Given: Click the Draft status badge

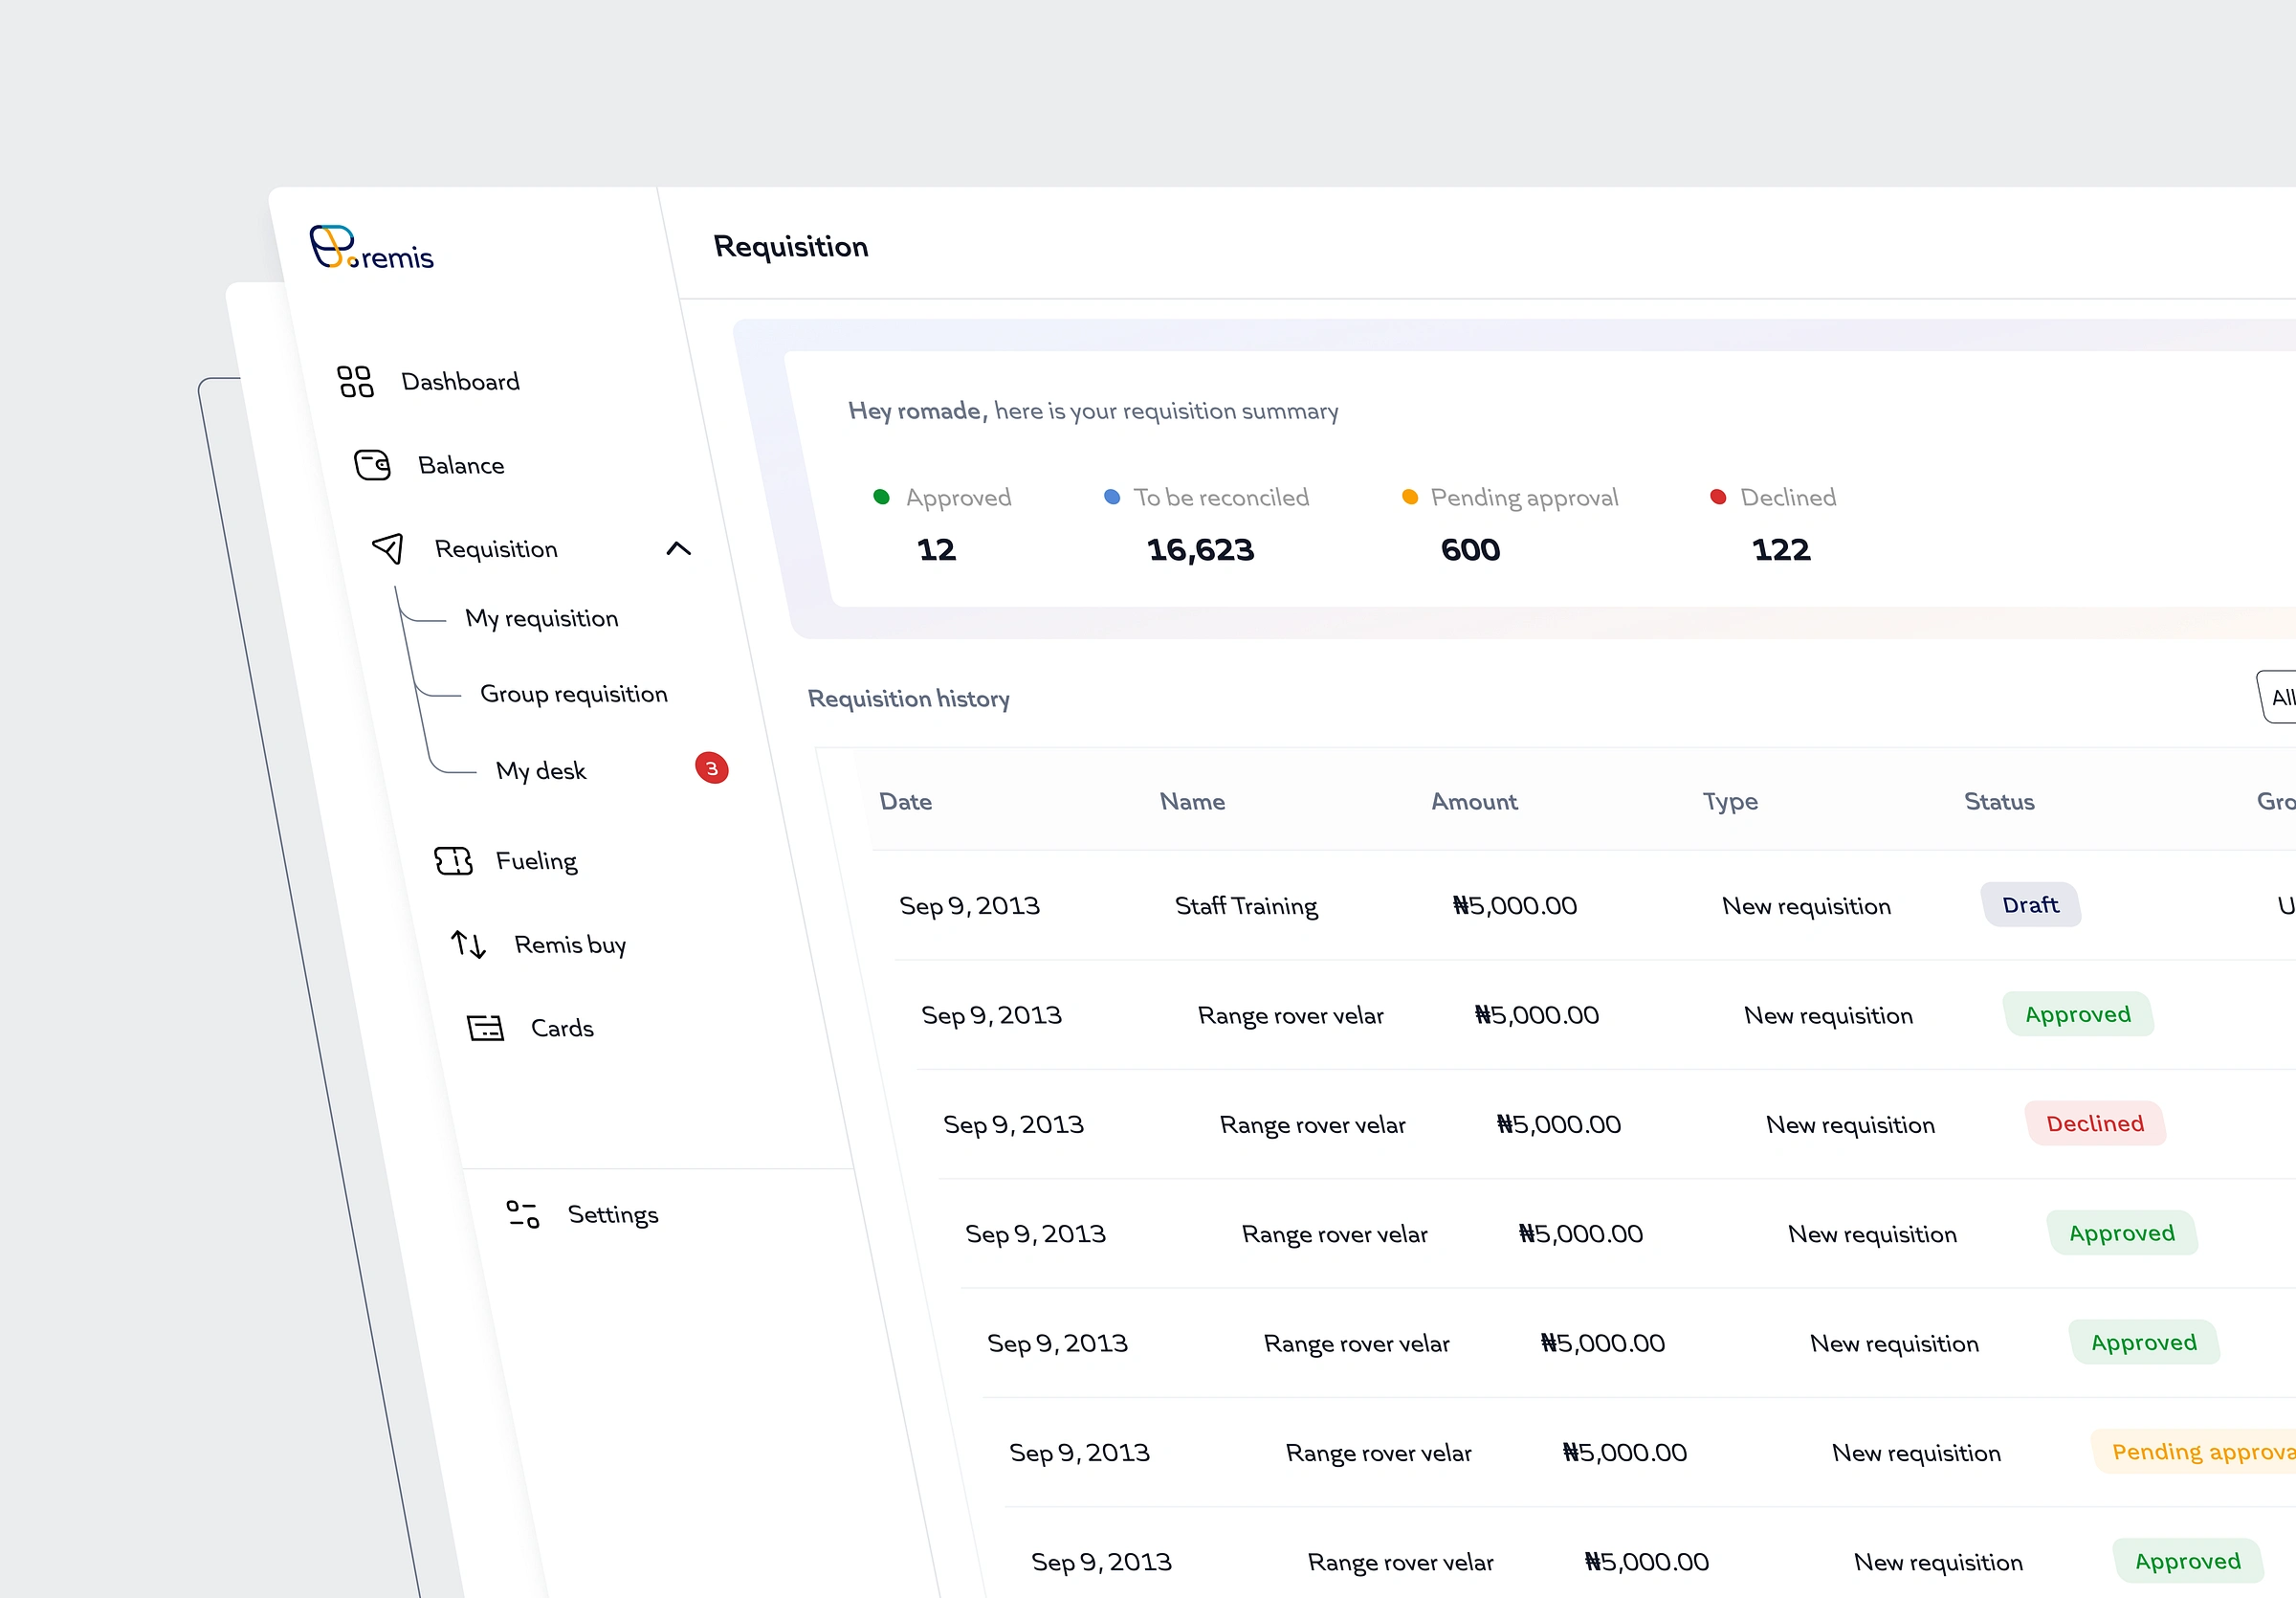Looking at the screenshot, I should [x=2030, y=905].
